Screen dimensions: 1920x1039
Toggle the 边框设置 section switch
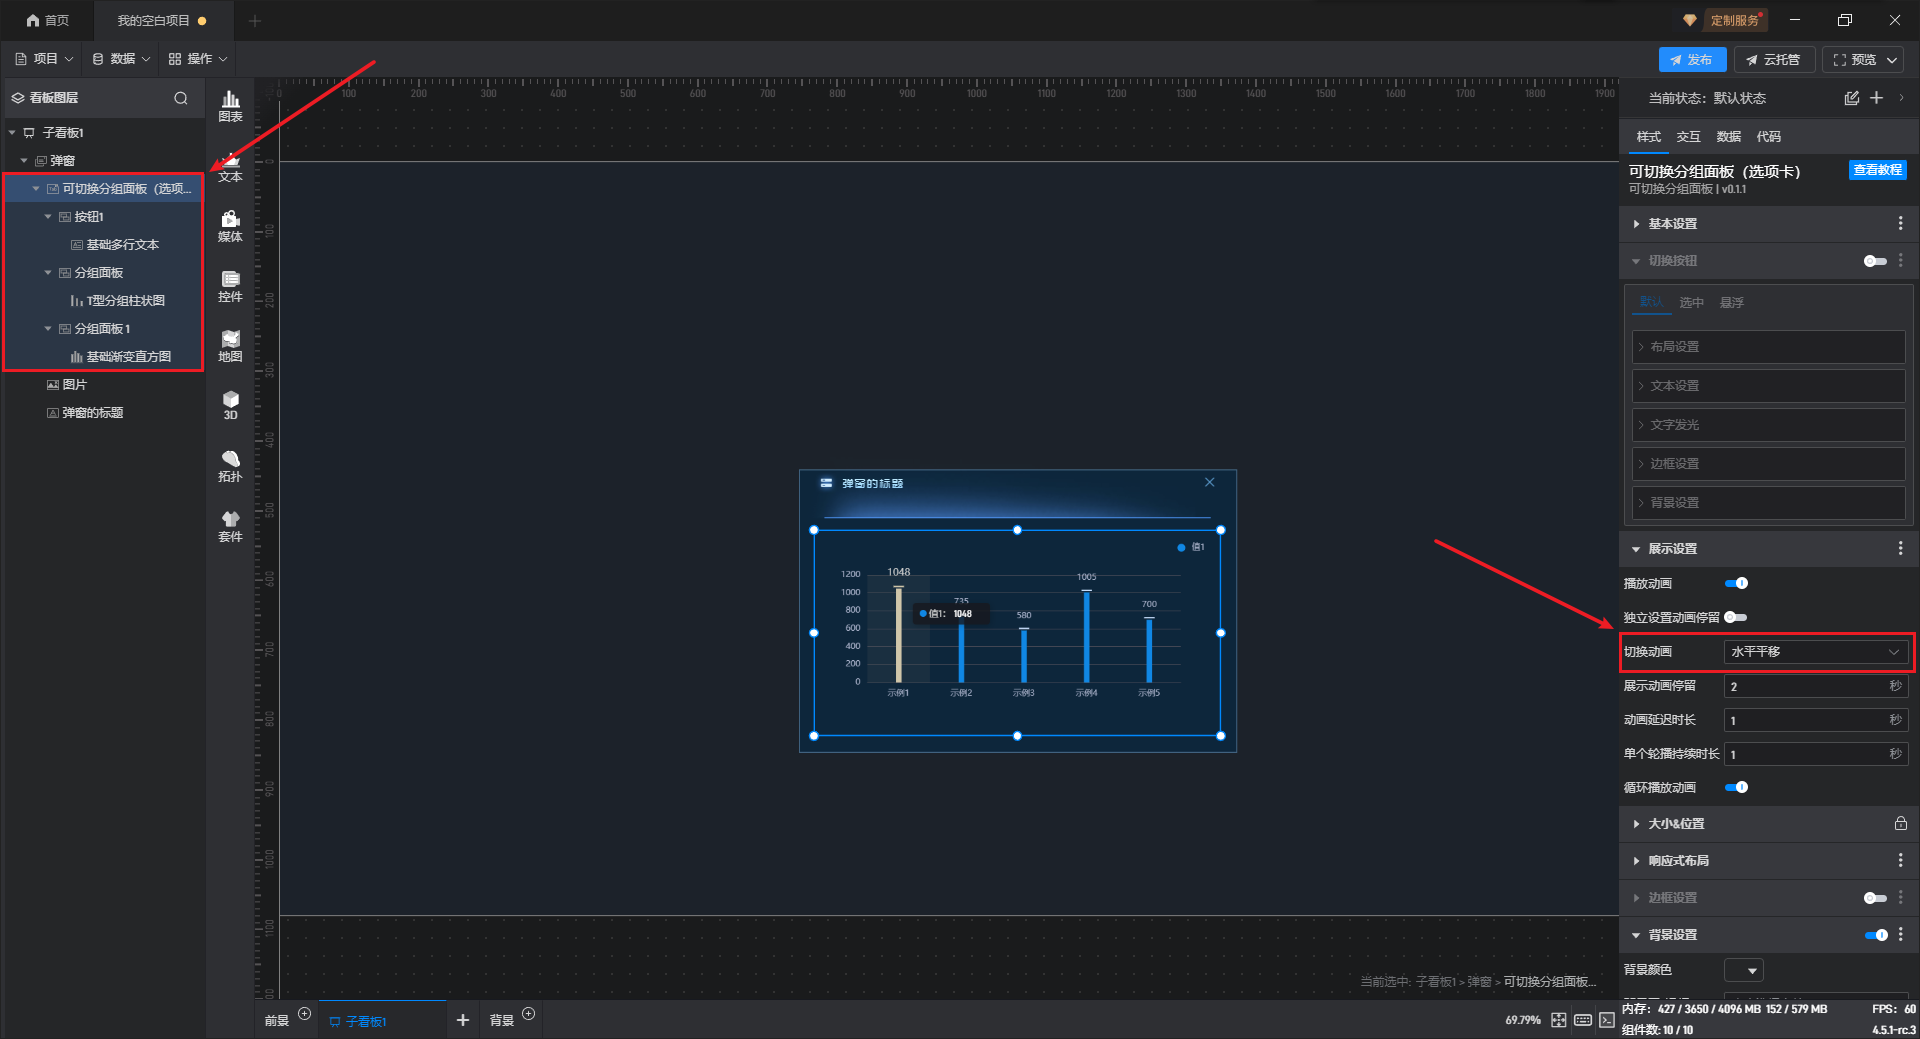tap(1875, 898)
